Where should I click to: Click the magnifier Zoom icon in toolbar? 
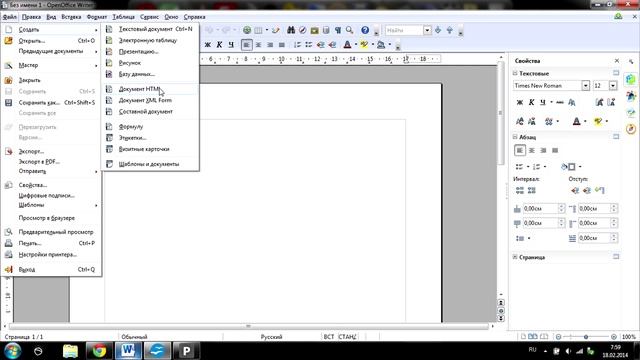click(349, 30)
